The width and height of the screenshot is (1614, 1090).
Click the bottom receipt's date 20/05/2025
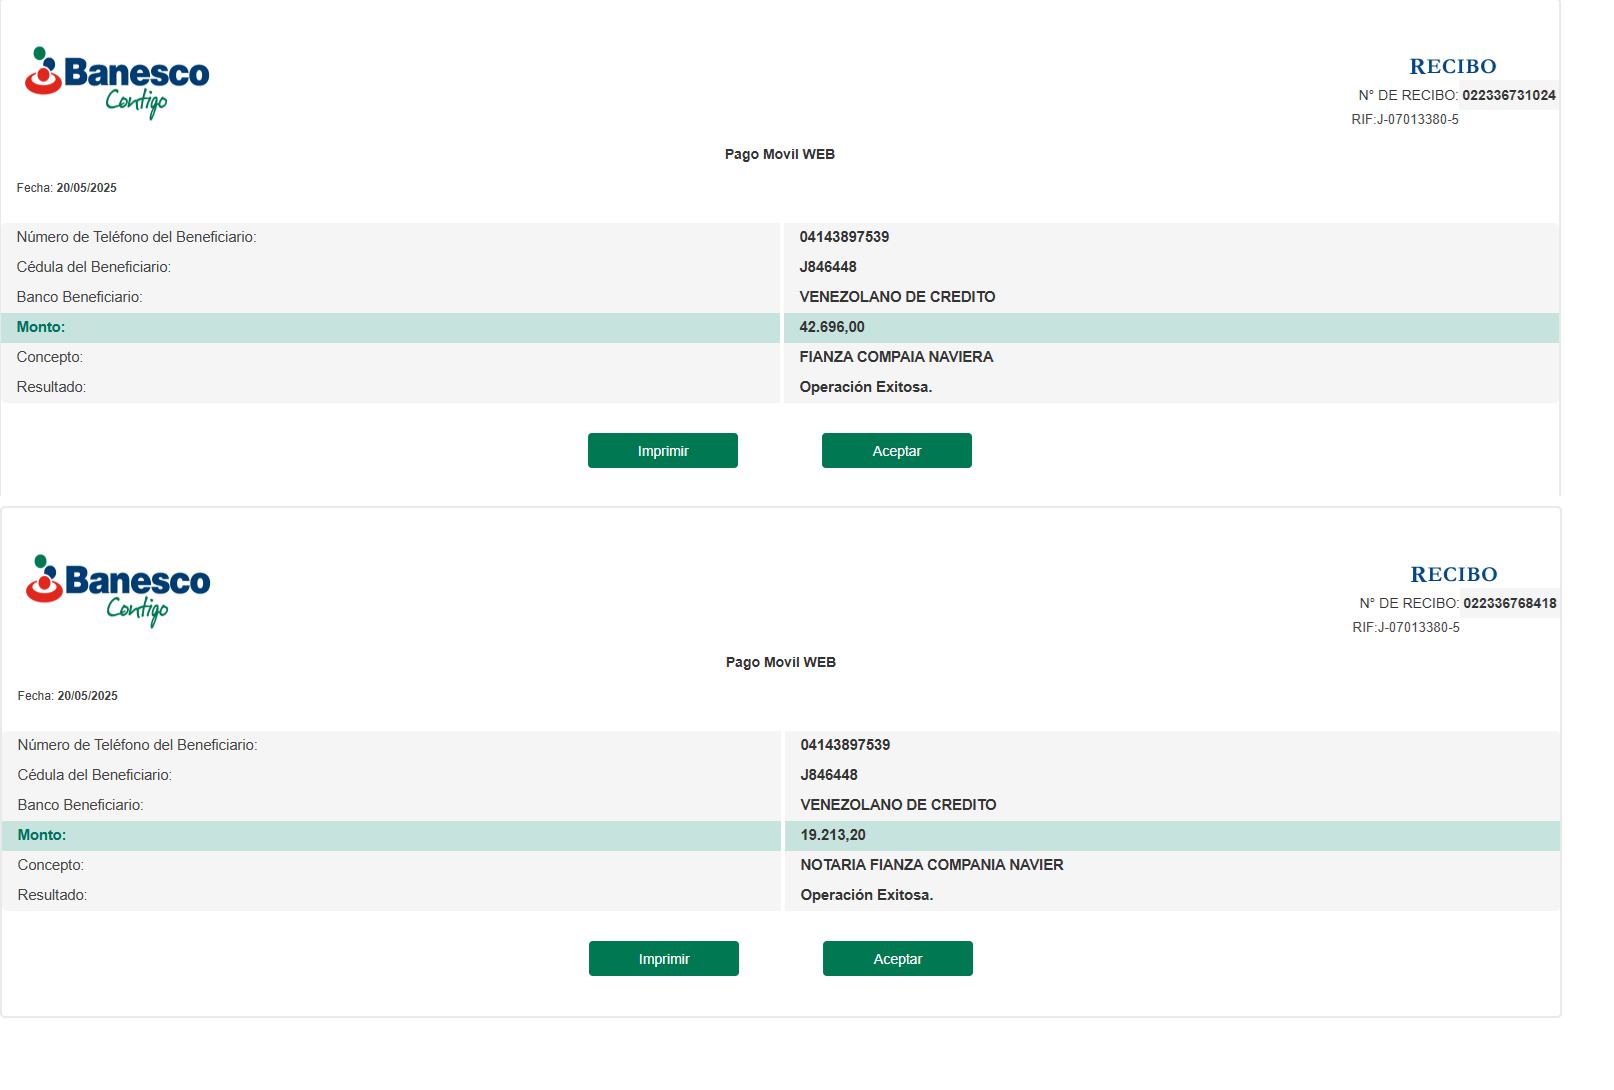(87, 696)
